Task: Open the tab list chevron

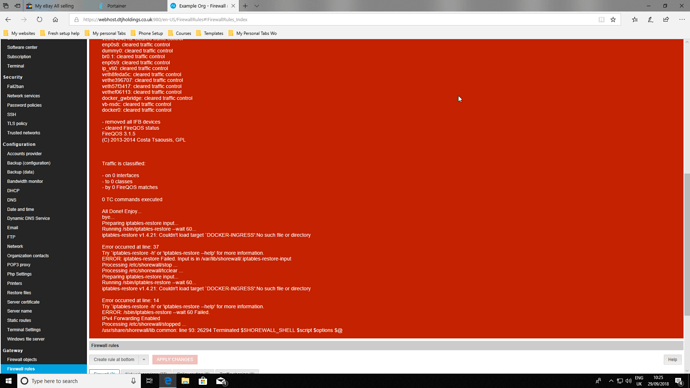Action: click(x=257, y=6)
